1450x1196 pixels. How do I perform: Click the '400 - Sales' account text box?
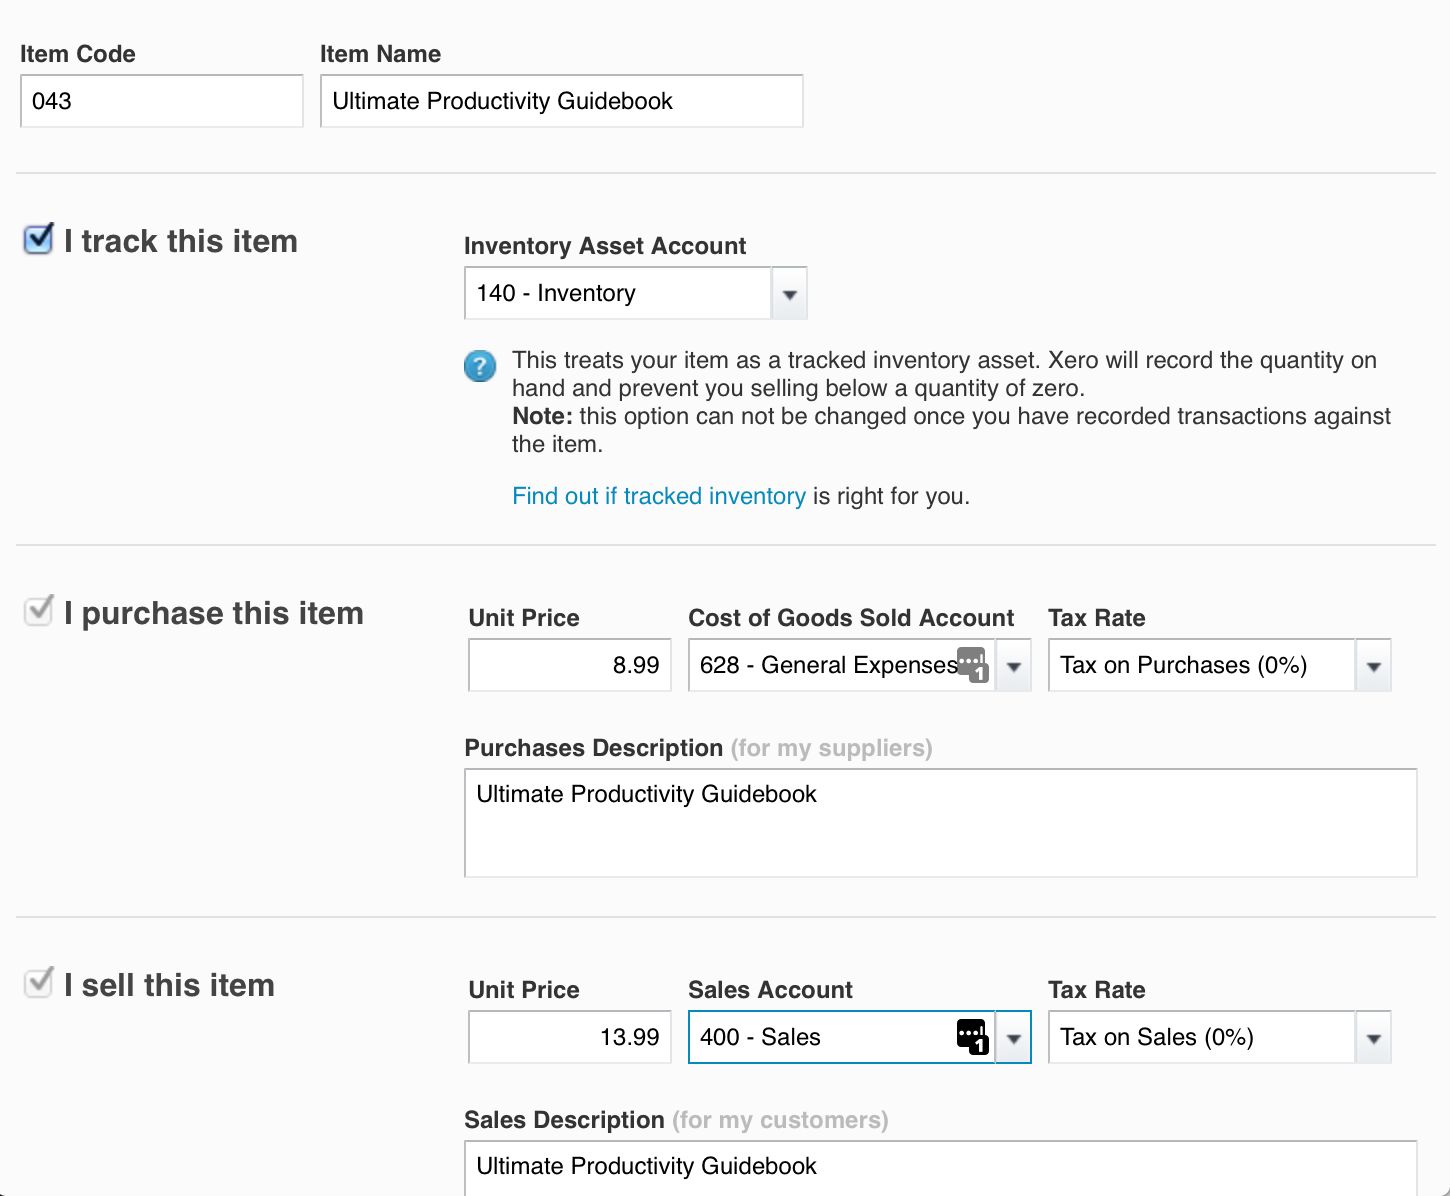(x=820, y=1038)
